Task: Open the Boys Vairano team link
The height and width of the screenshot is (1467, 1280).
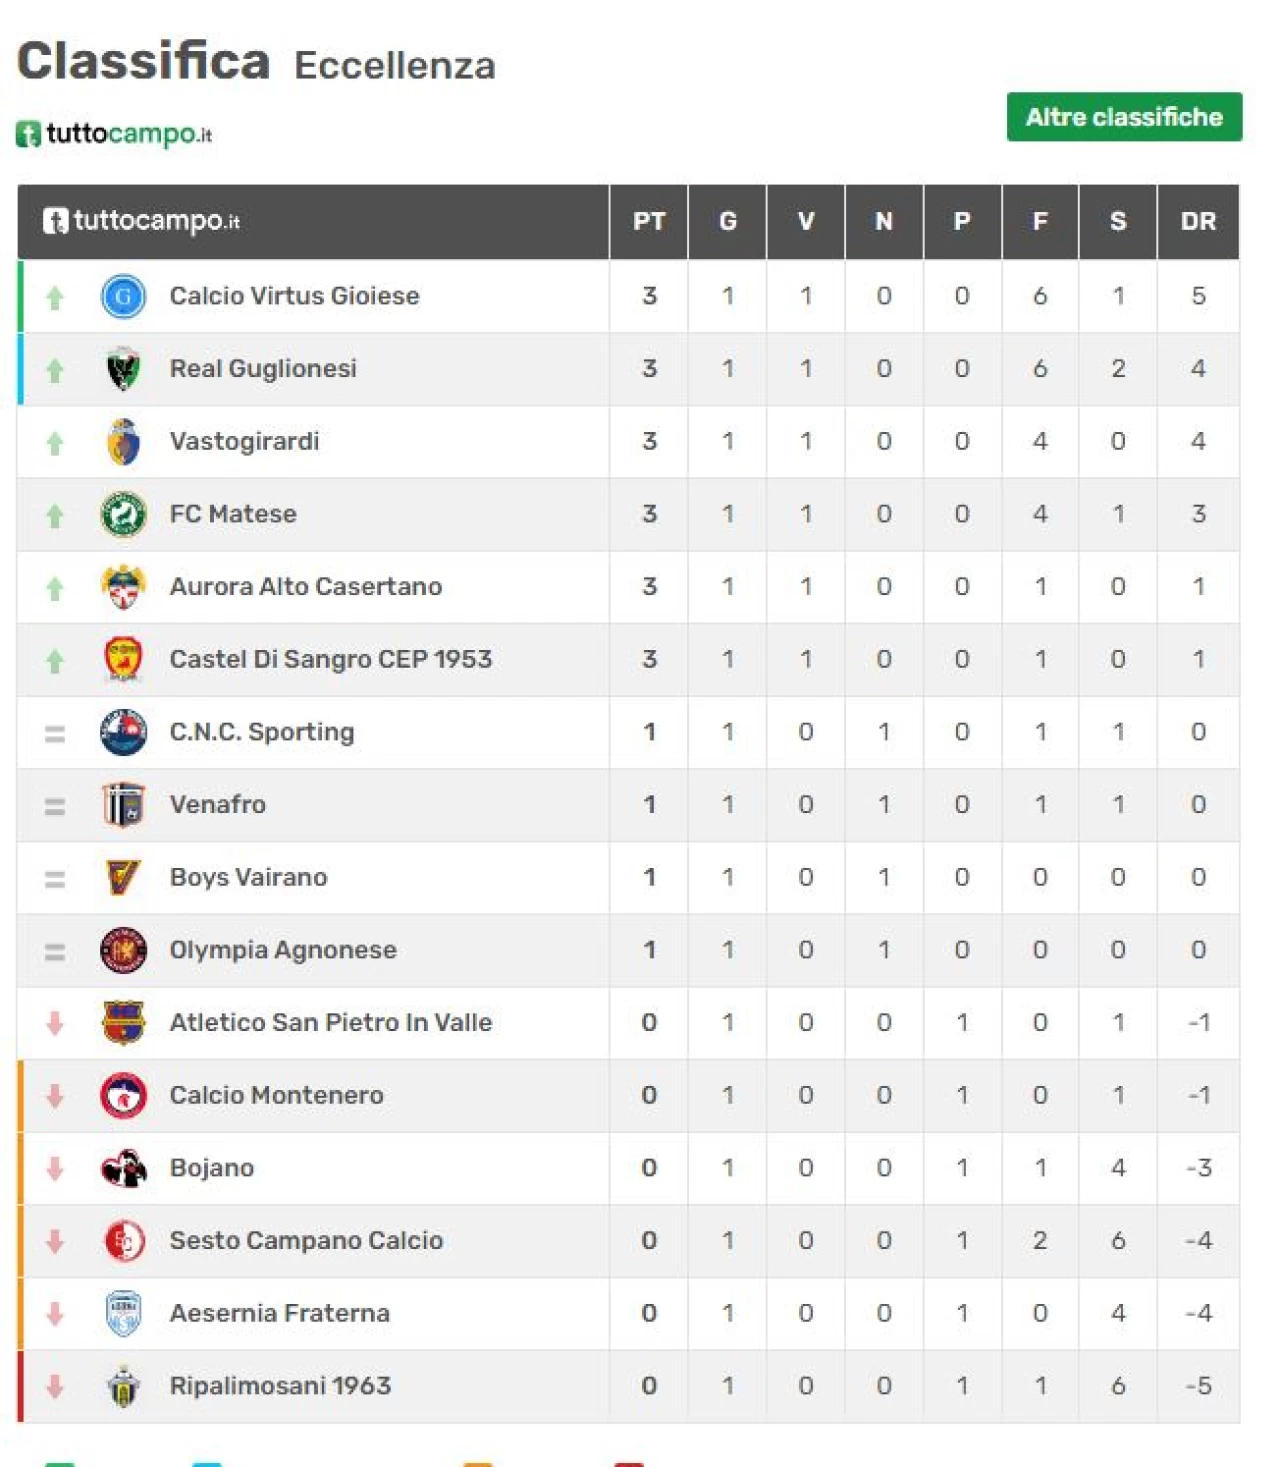Action: pyautogui.click(x=249, y=878)
